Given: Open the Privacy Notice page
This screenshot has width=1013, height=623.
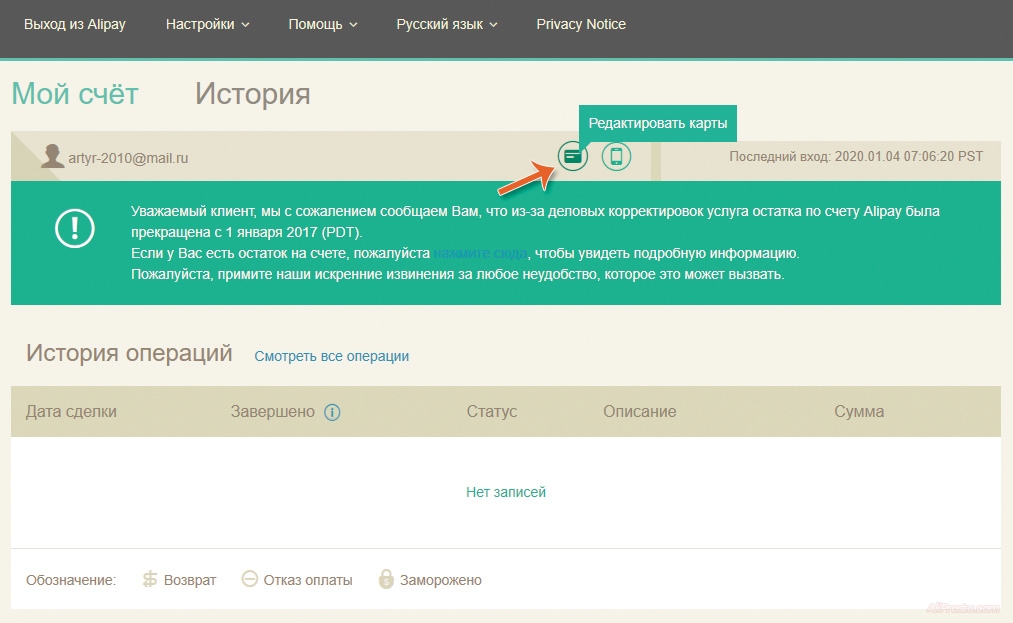Looking at the screenshot, I should (x=581, y=24).
